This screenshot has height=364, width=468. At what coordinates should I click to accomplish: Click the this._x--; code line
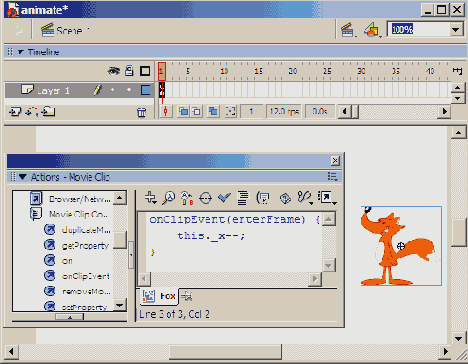211,236
